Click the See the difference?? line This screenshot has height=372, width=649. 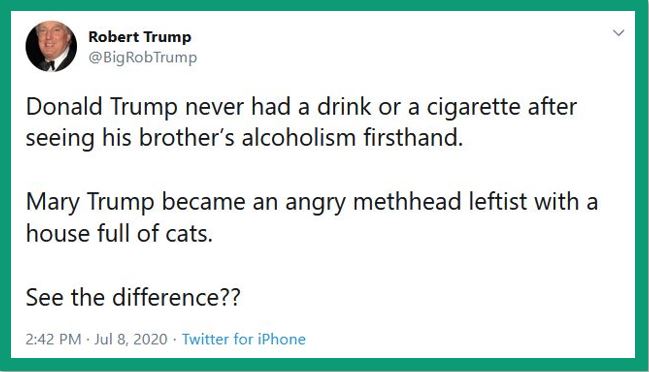coord(133,297)
